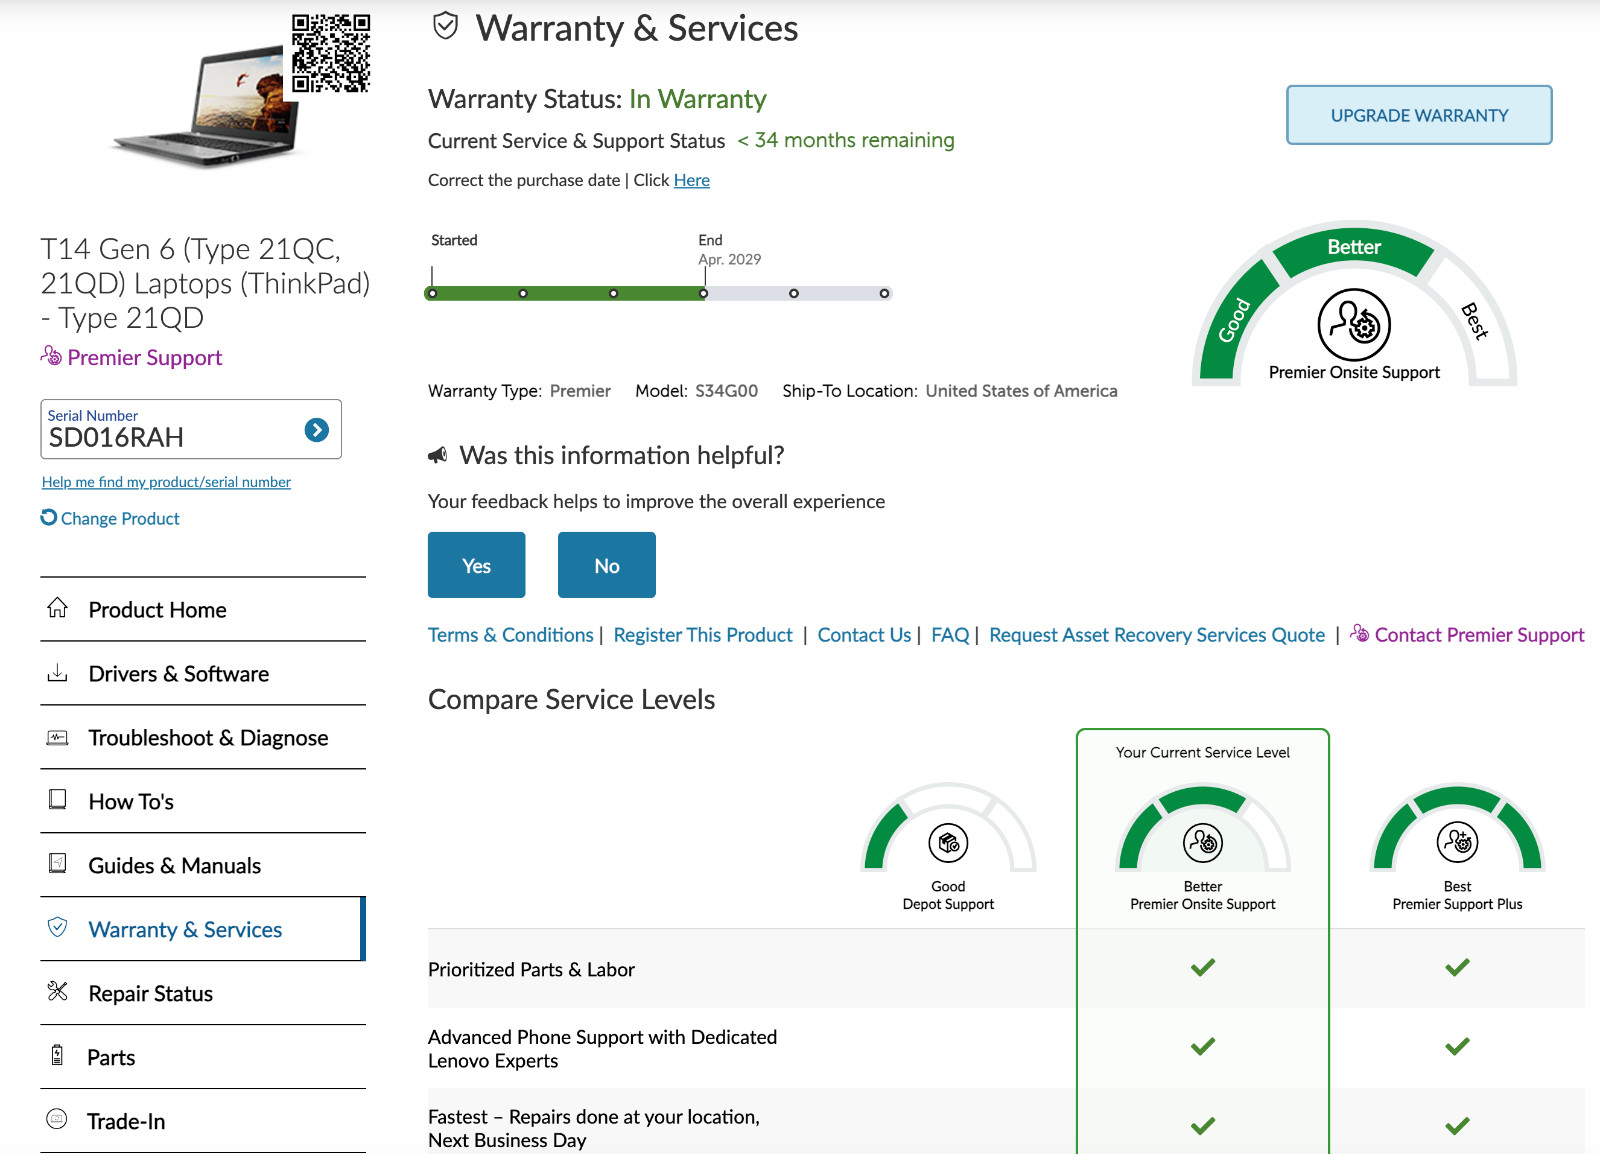Click Here link to correct purchase date
Image resolution: width=1600 pixels, height=1154 pixels.
[692, 180]
